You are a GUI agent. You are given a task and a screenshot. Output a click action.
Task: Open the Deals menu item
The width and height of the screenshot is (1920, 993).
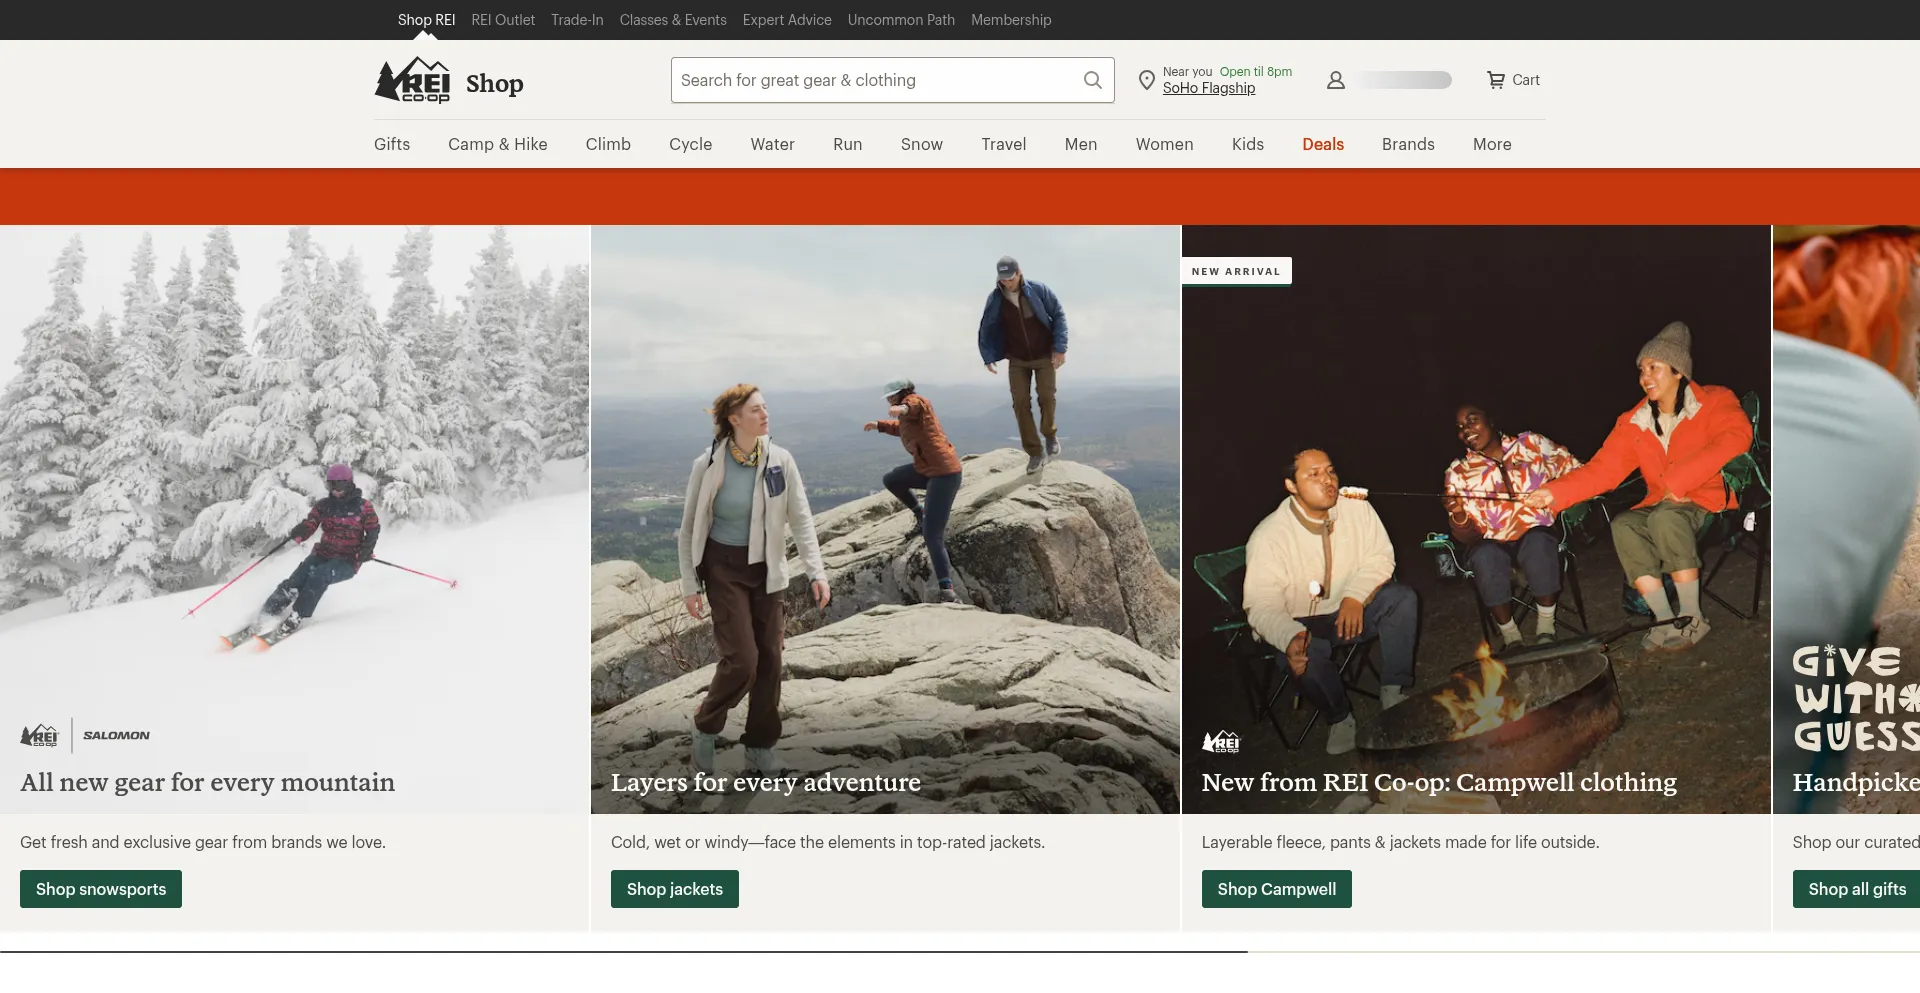1322,144
